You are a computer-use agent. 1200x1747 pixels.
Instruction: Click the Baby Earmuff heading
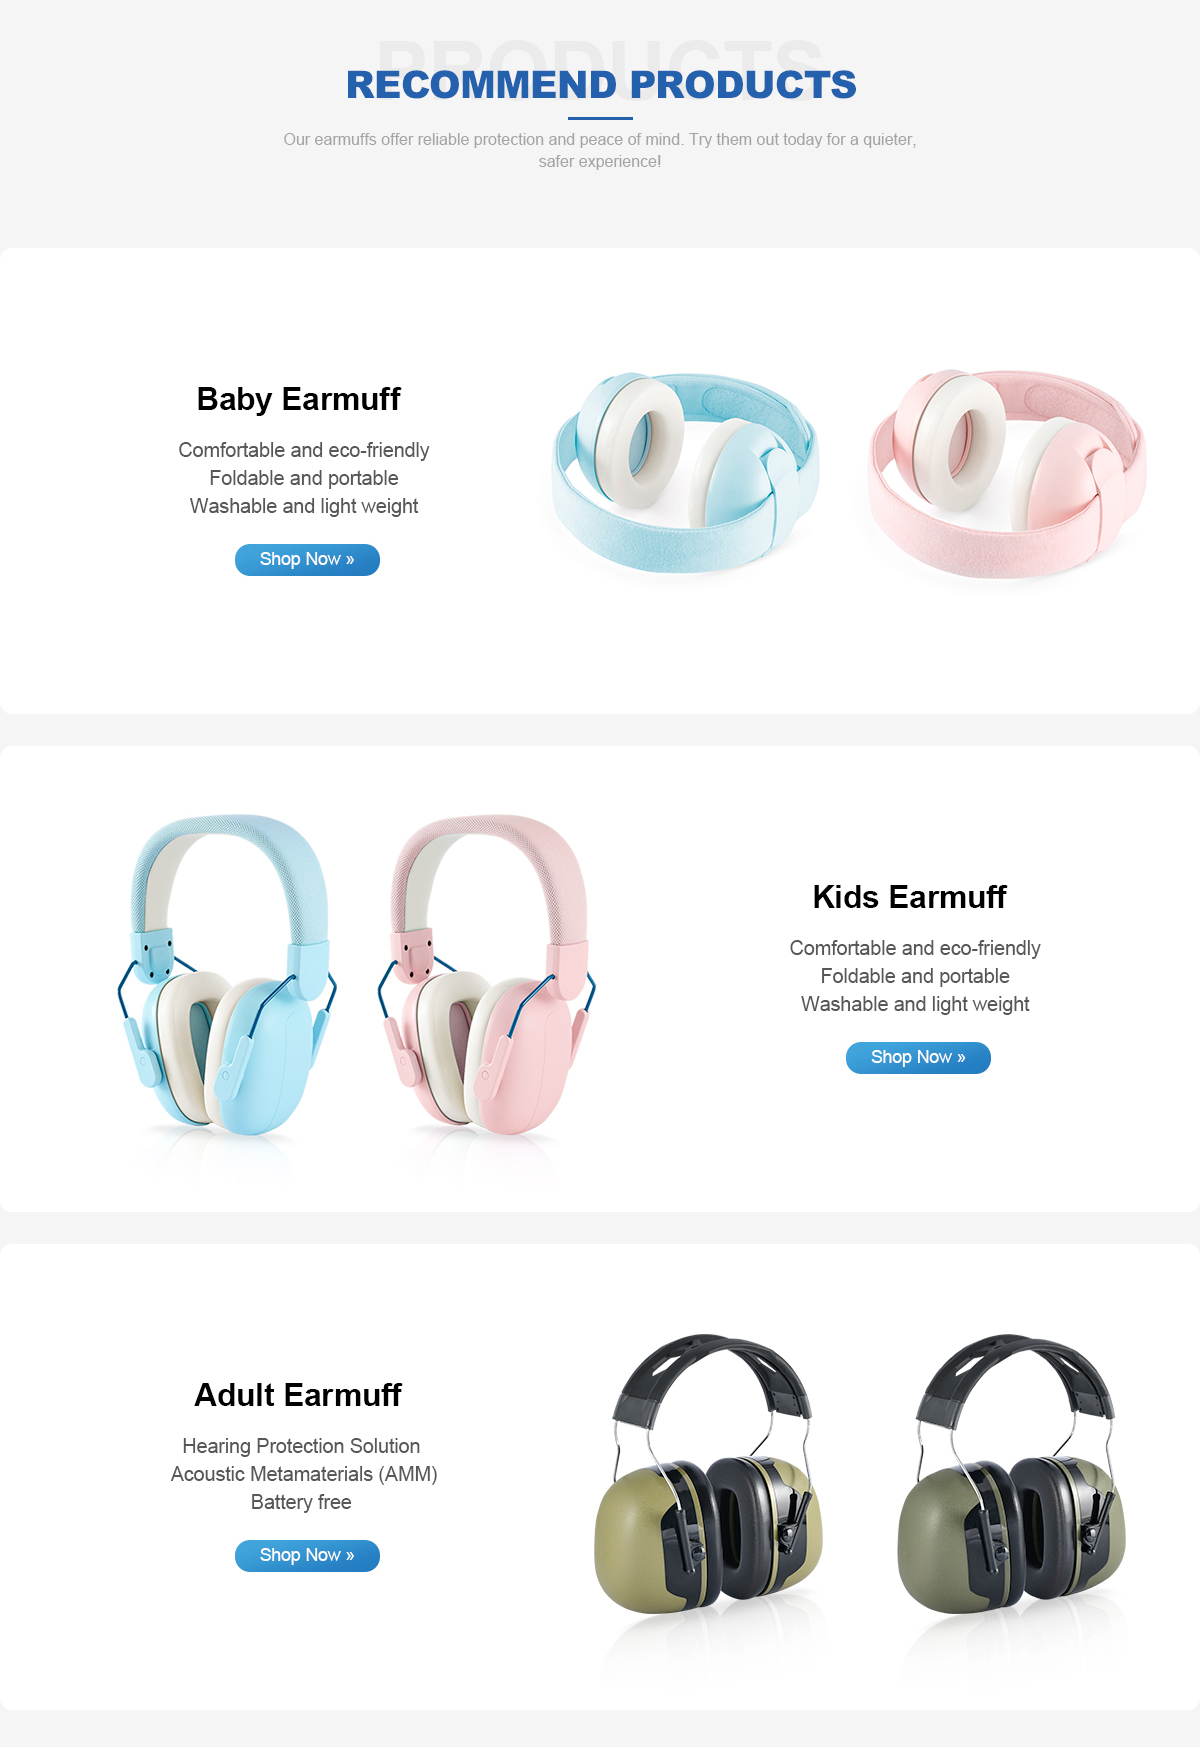[298, 399]
